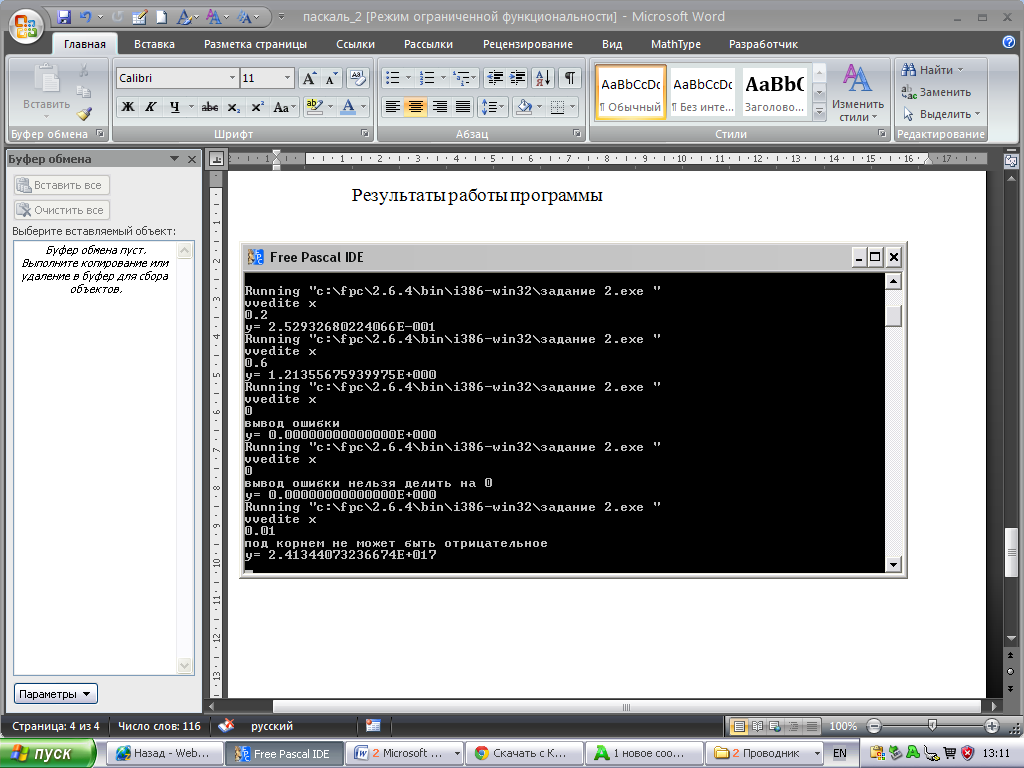Align text right

pos(440,107)
